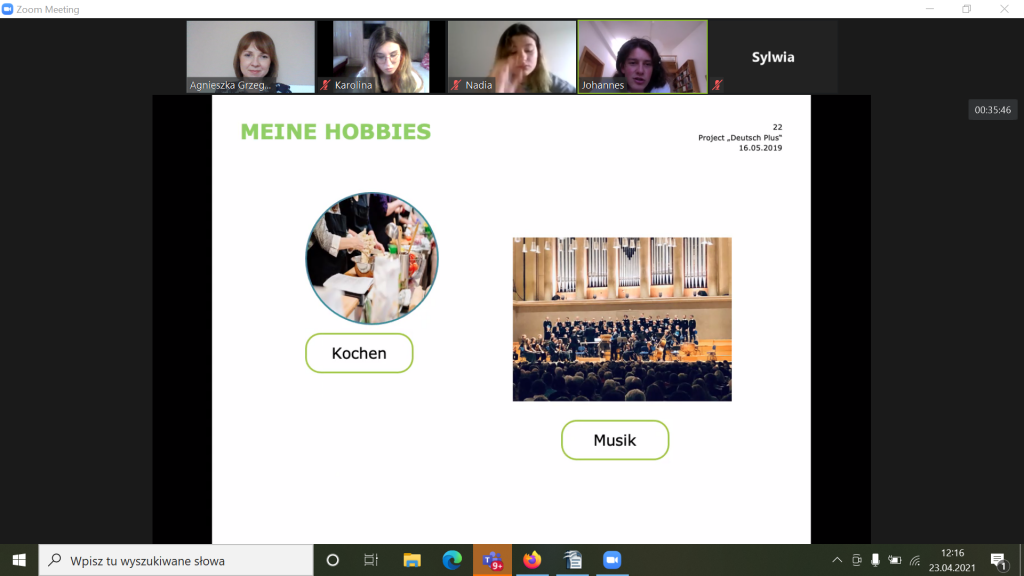Click the Musik label on slide
The width and height of the screenshot is (1024, 576).
[615, 440]
